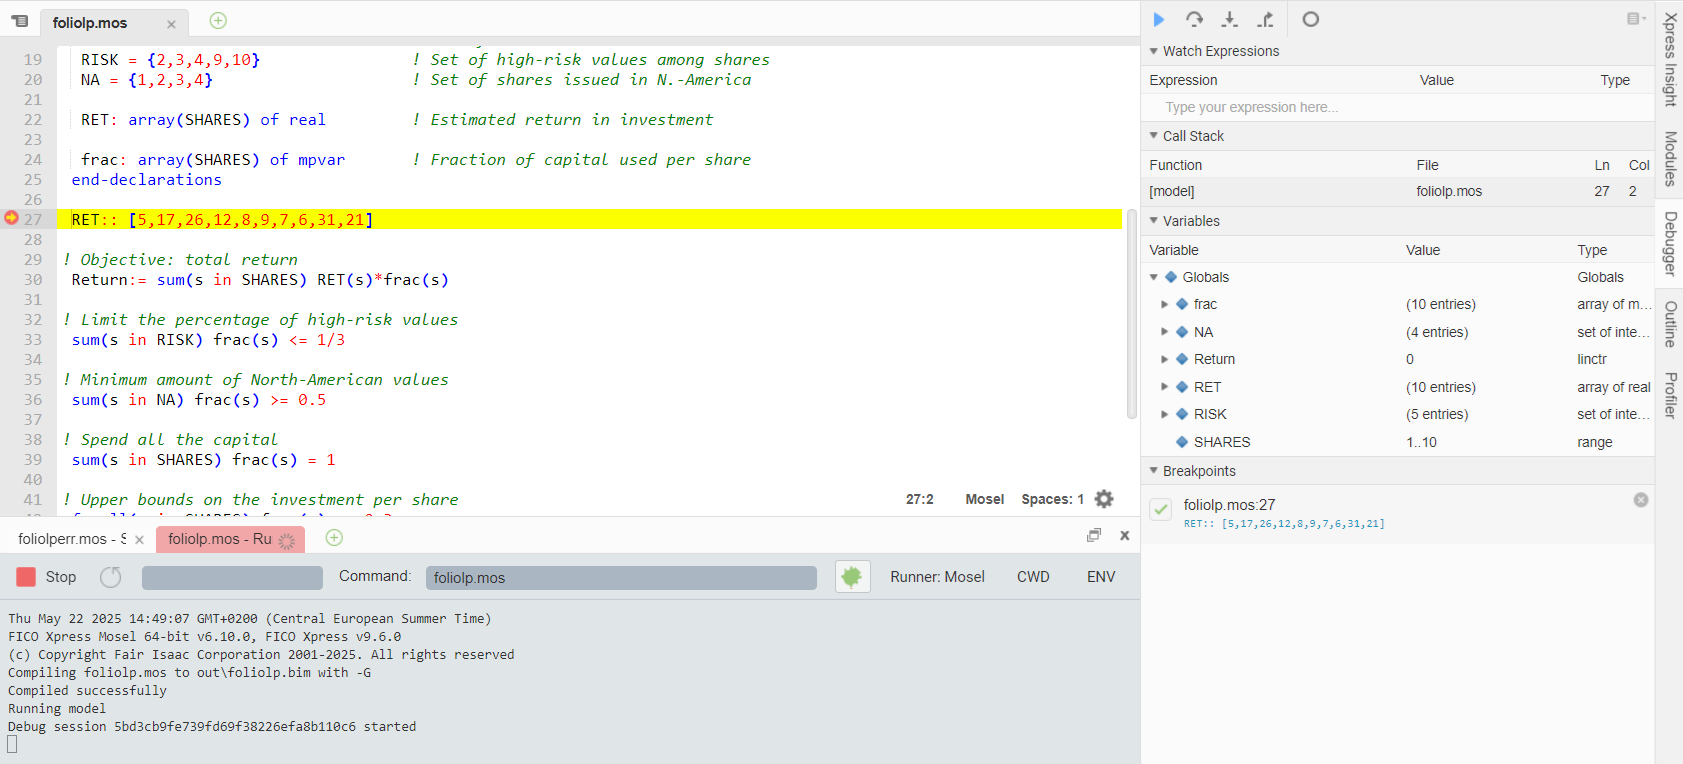1683x764 pixels.
Task: Toggle the foliolp.mos:27 breakpoint checkbox
Action: coord(1160,509)
